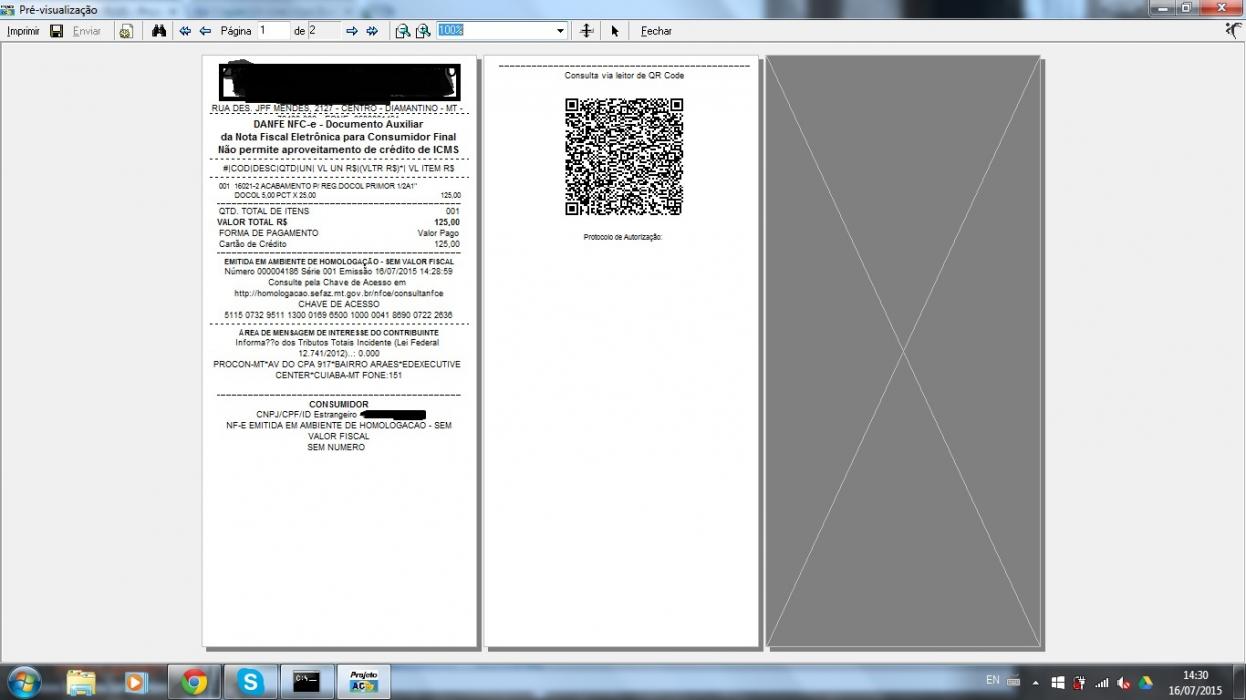Screen dimensions: 1246x700
Task: Click the zoom out magnifier icon
Action: tap(402, 31)
